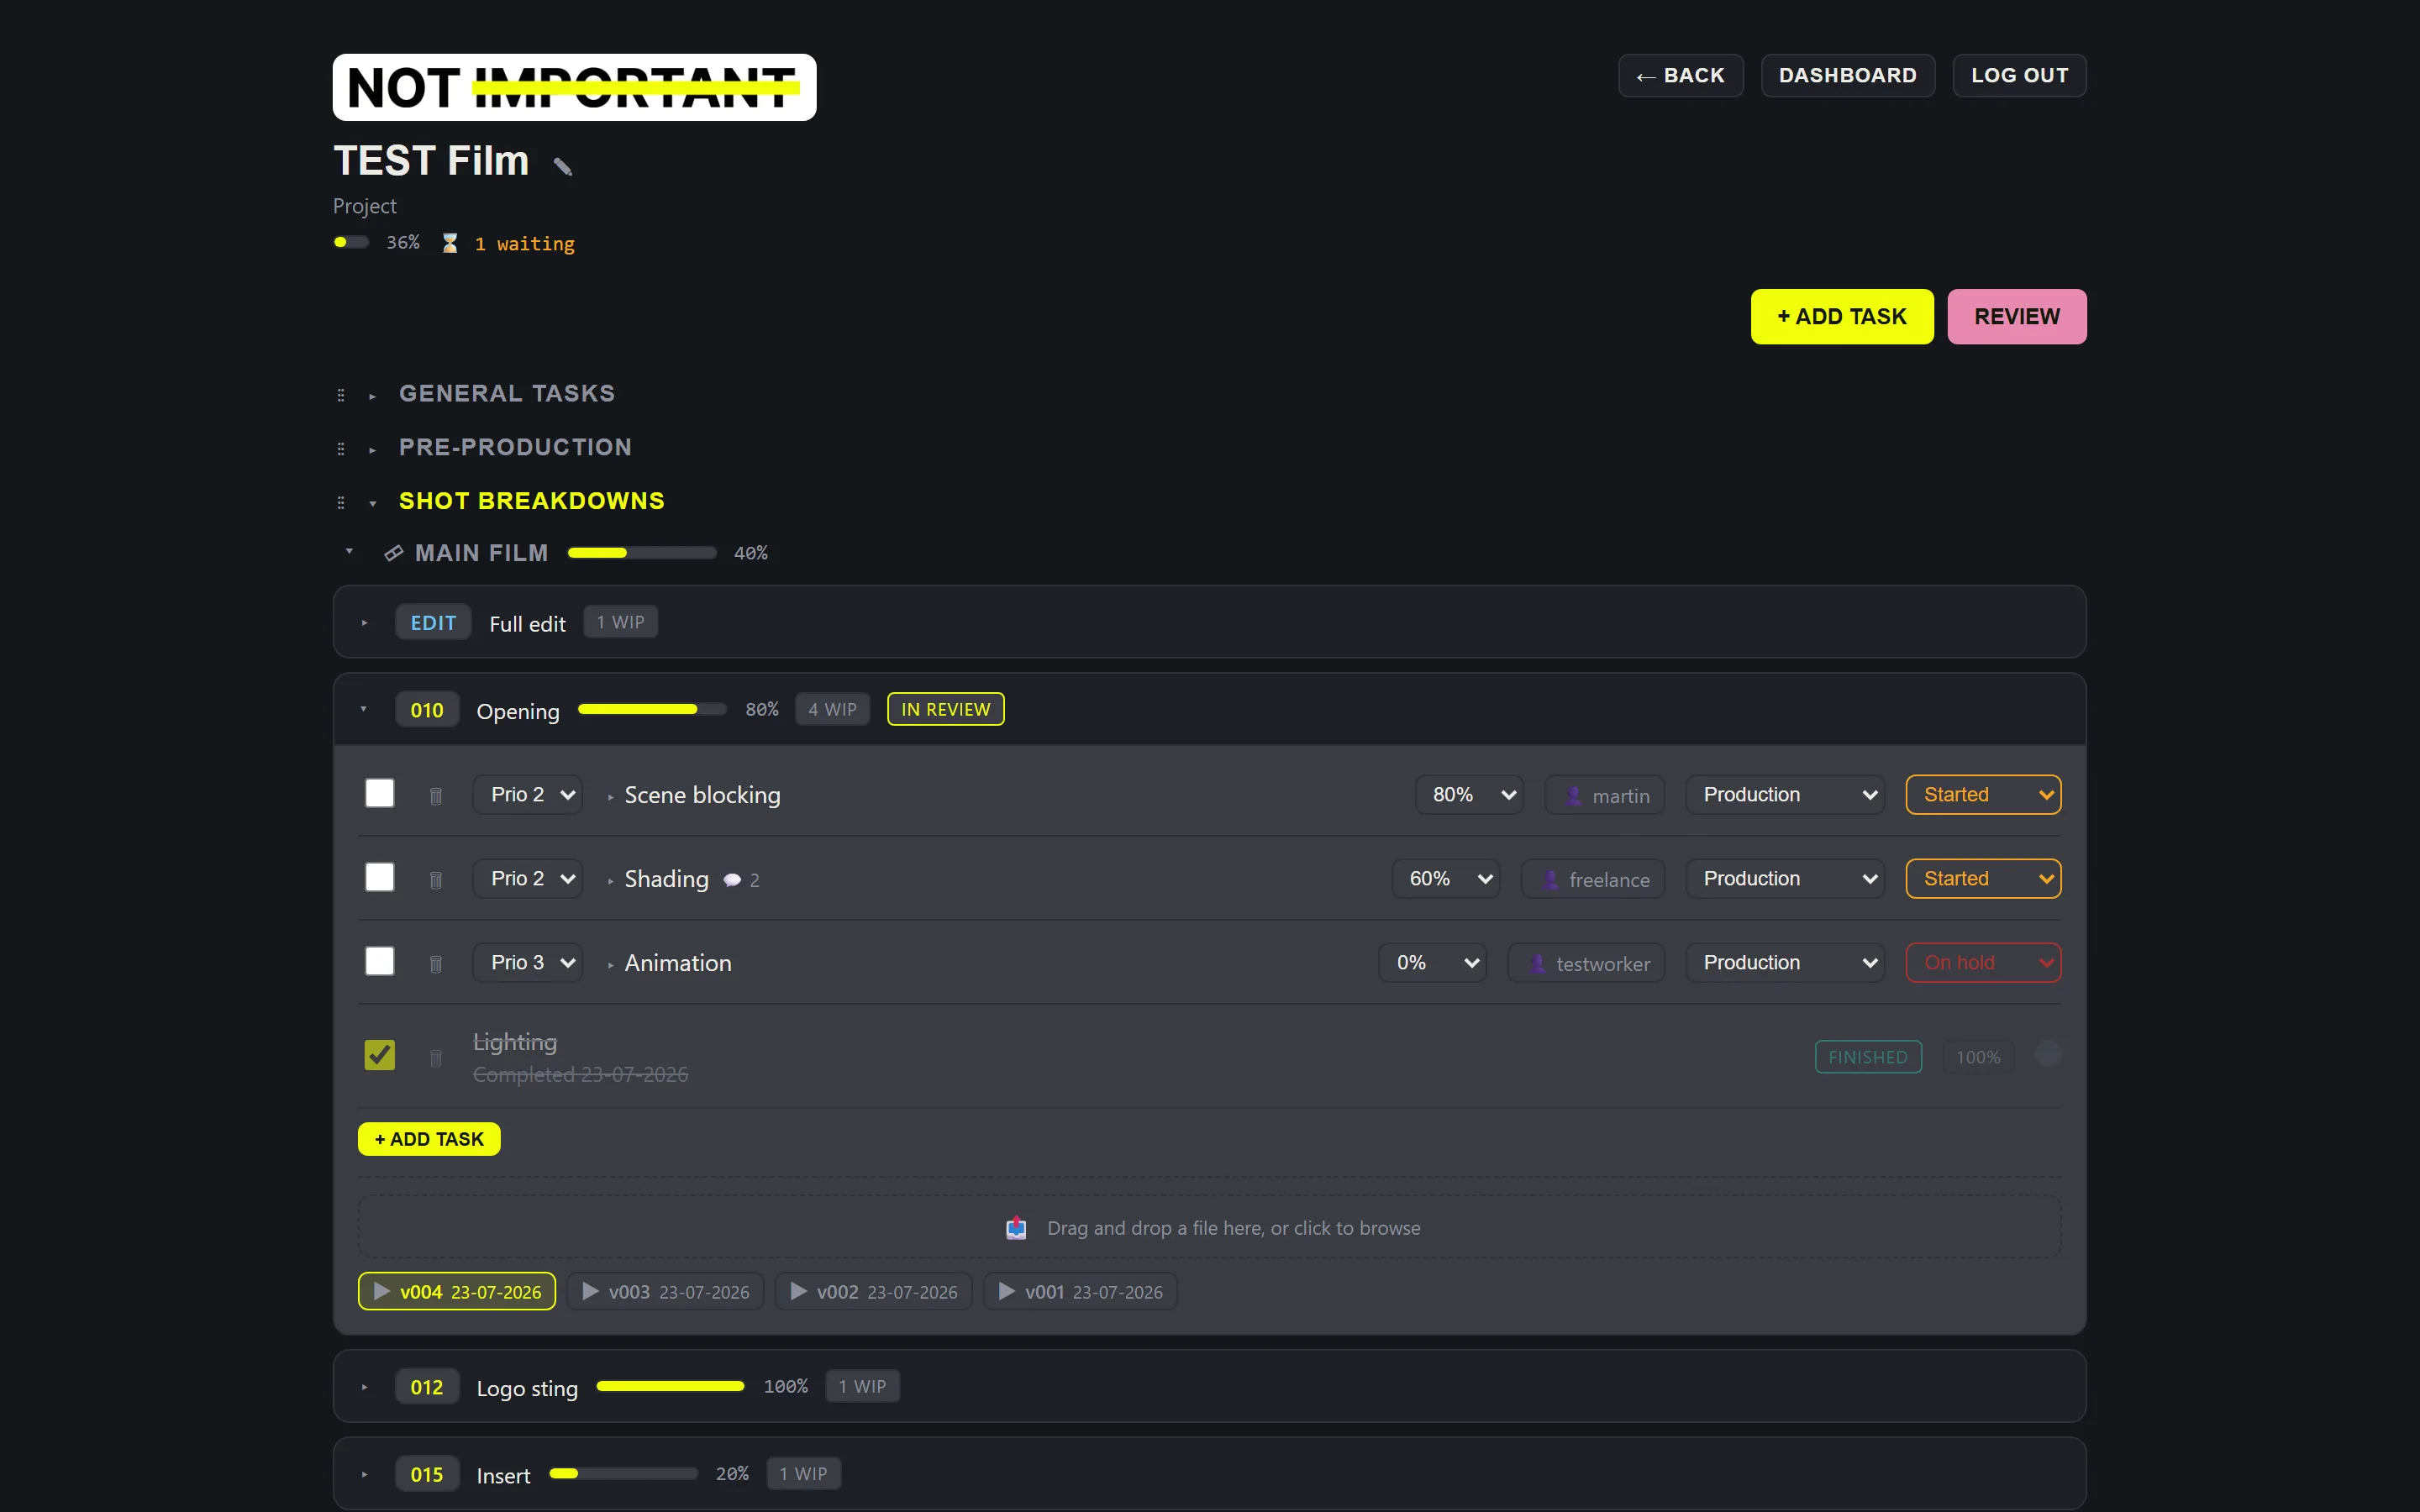Screen dimensions: 2420x1512
Task: Click the file drag and drop zone
Action: [1209, 1227]
